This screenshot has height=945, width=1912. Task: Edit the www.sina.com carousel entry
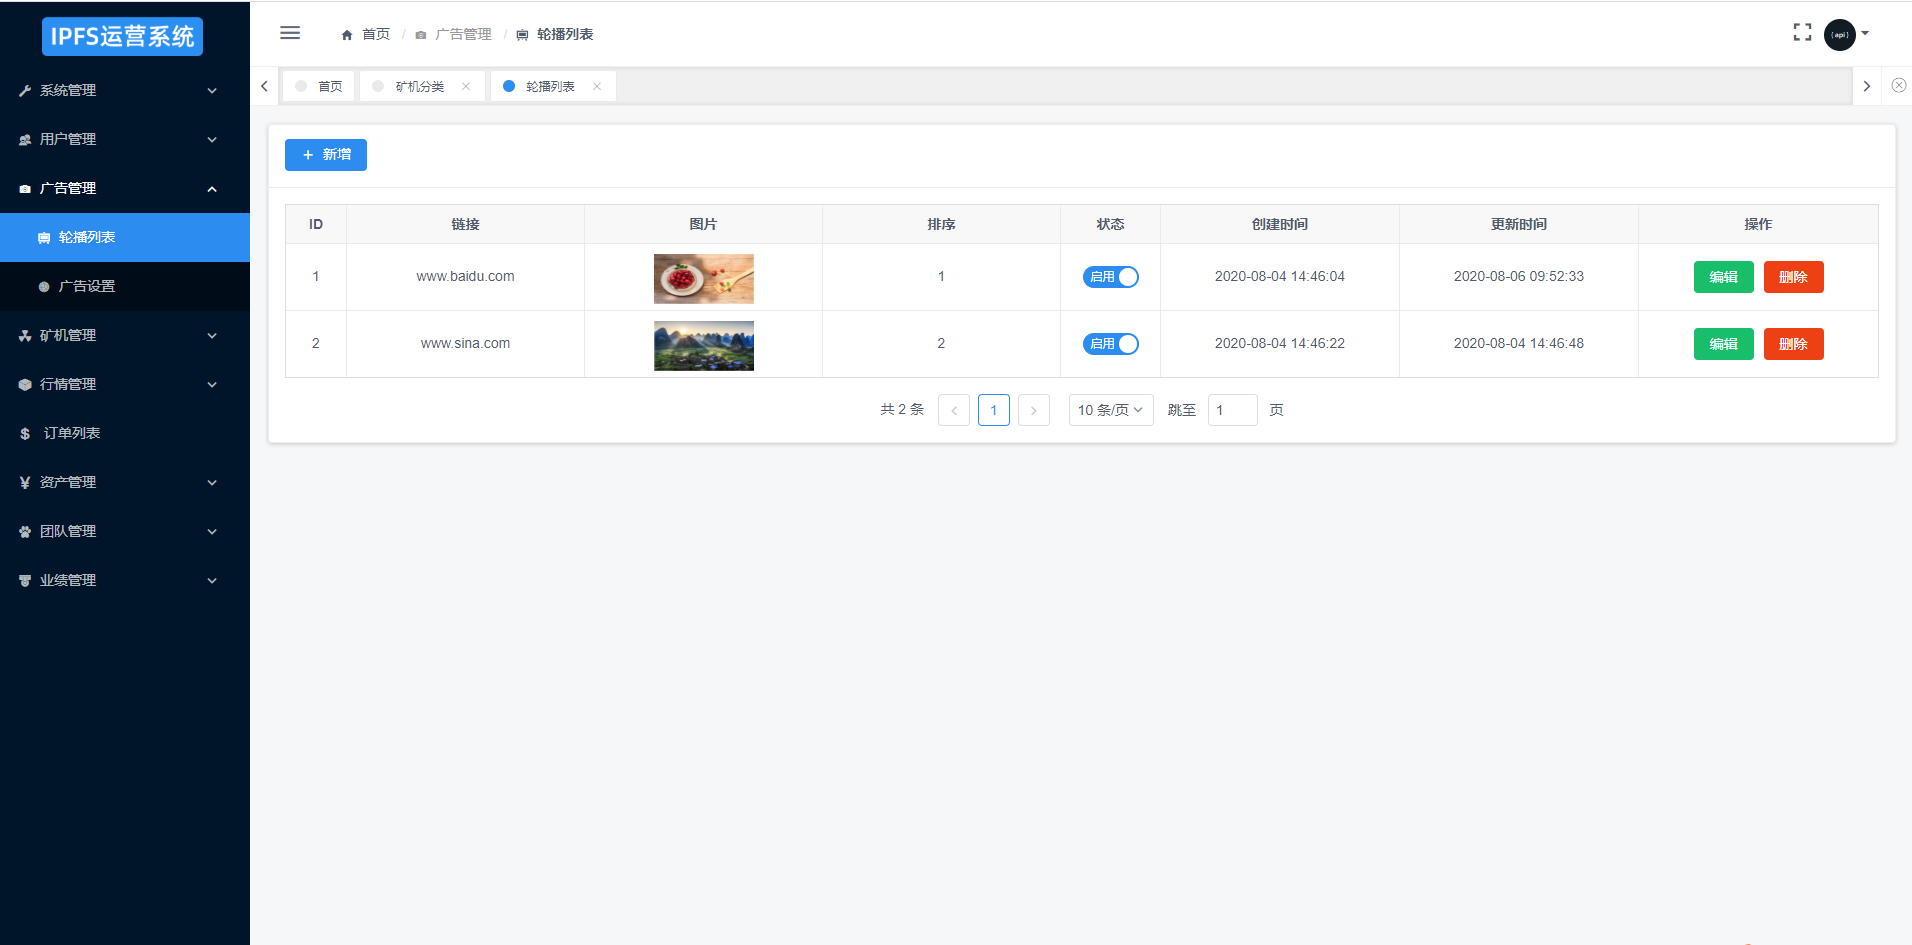pos(1723,344)
